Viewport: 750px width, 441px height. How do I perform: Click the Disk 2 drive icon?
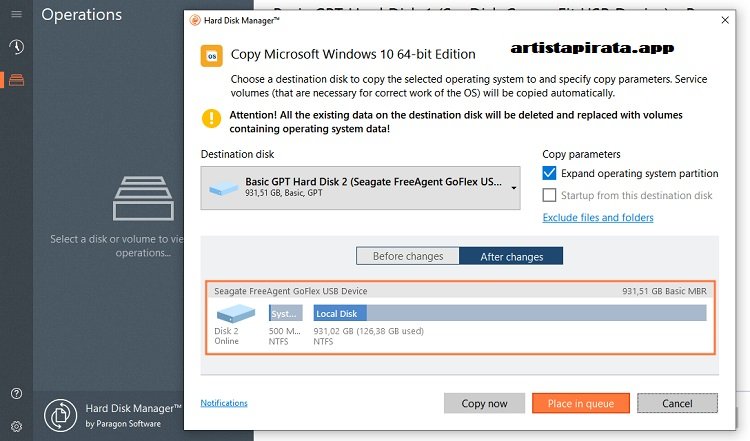click(235, 314)
